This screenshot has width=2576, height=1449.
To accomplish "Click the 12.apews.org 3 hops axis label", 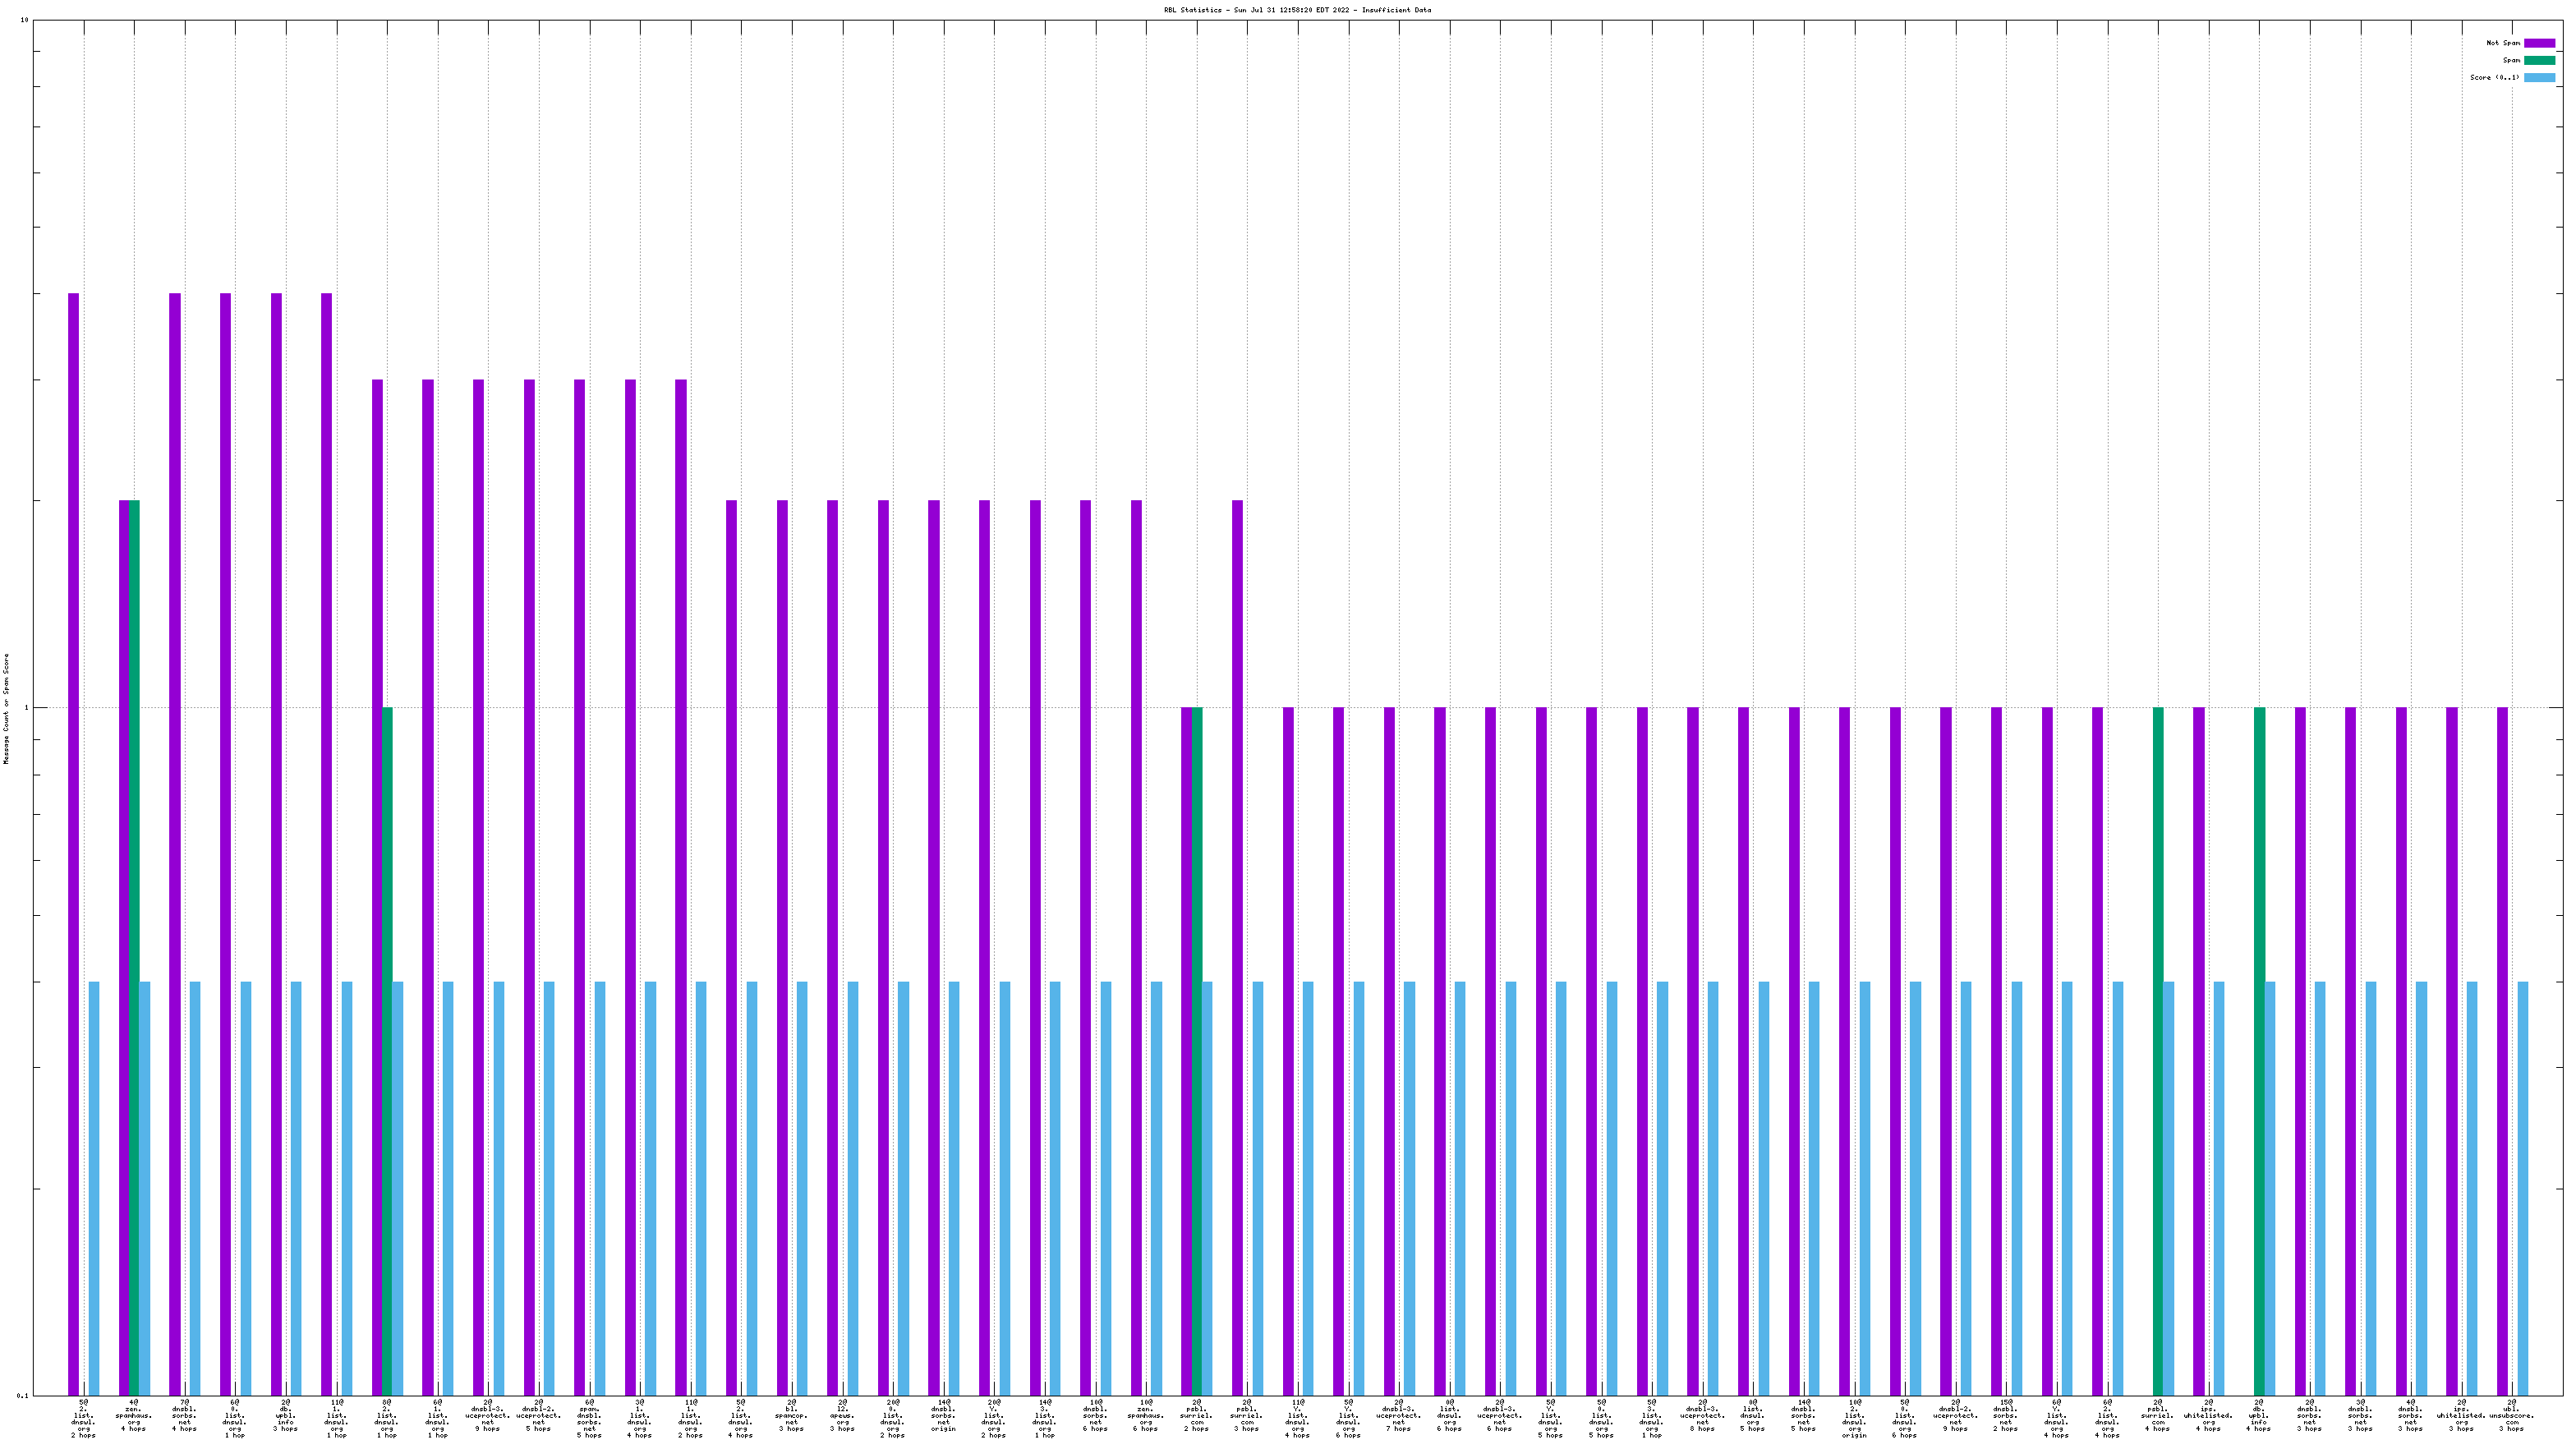I will tap(842, 1415).
